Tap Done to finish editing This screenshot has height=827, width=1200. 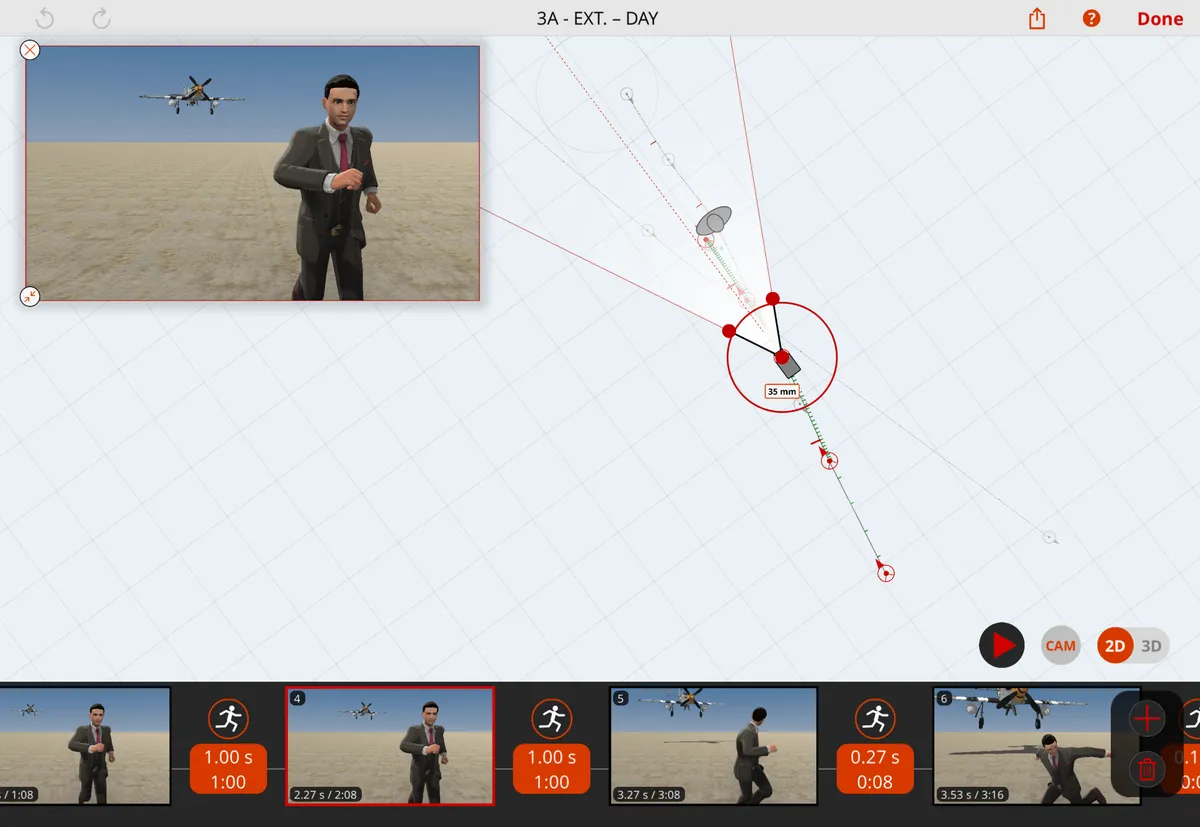click(x=1160, y=19)
